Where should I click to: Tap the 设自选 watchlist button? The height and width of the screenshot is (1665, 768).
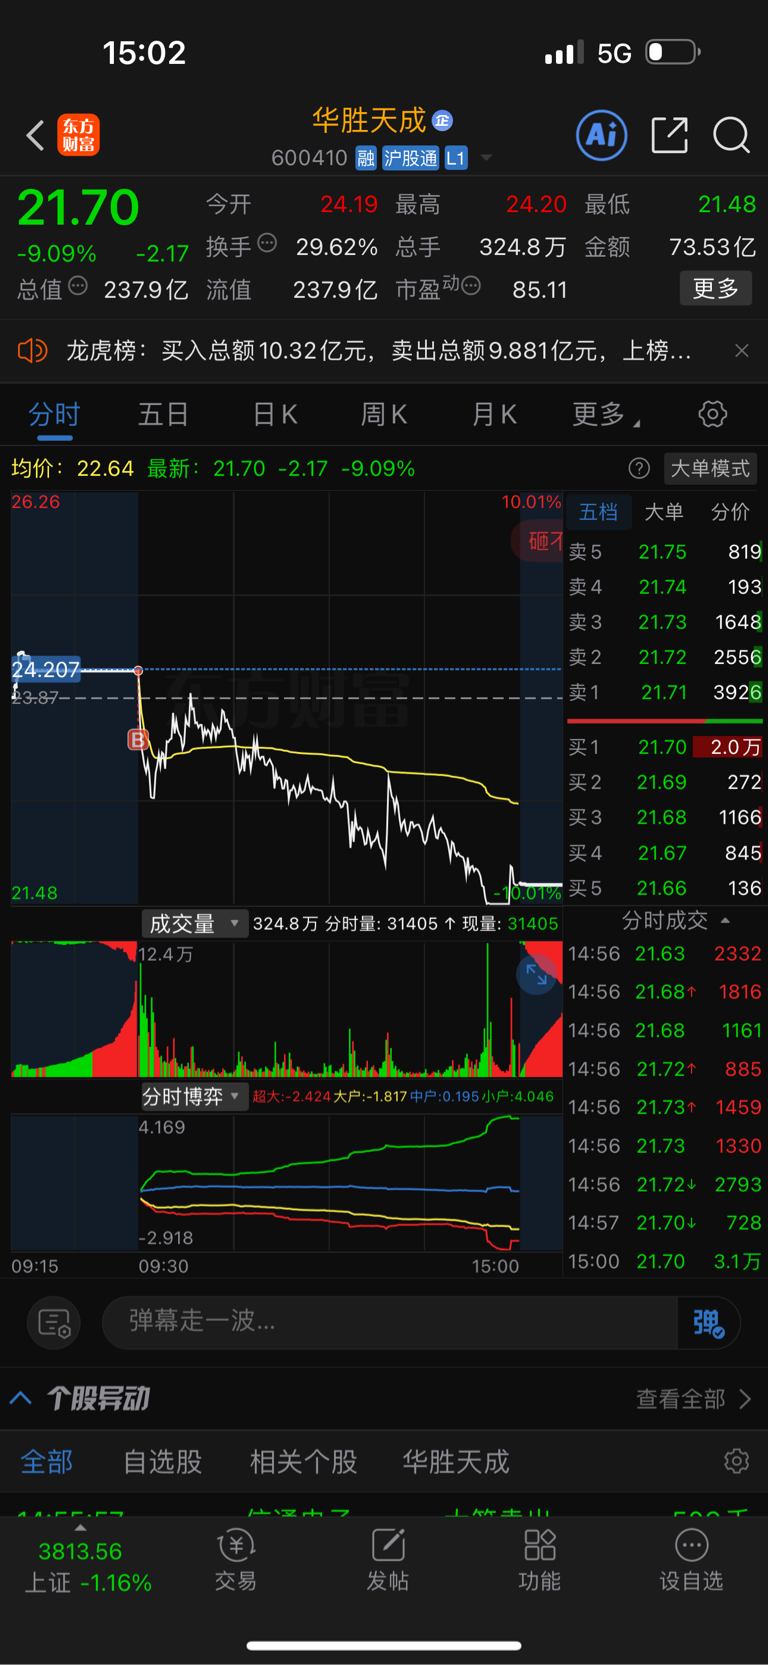(691, 1560)
